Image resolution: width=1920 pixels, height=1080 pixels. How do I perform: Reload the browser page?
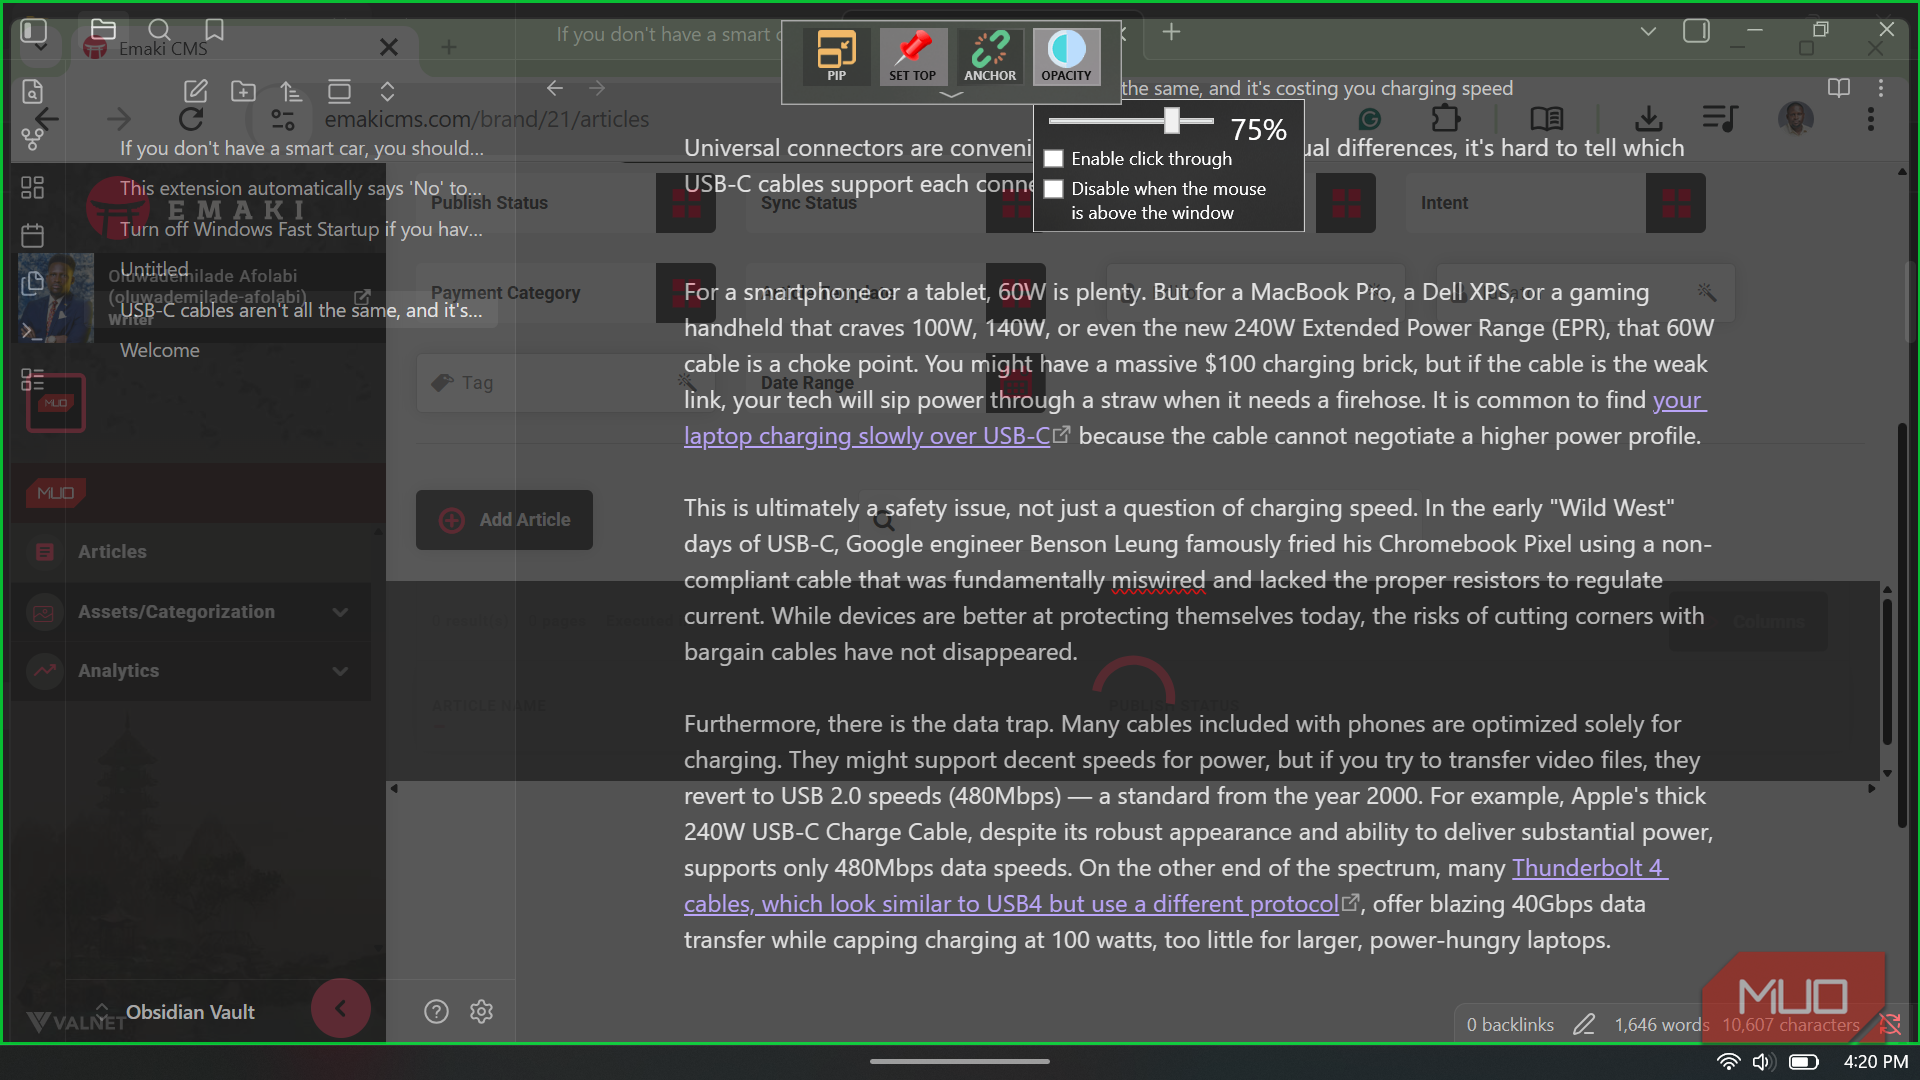[x=191, y=119]
